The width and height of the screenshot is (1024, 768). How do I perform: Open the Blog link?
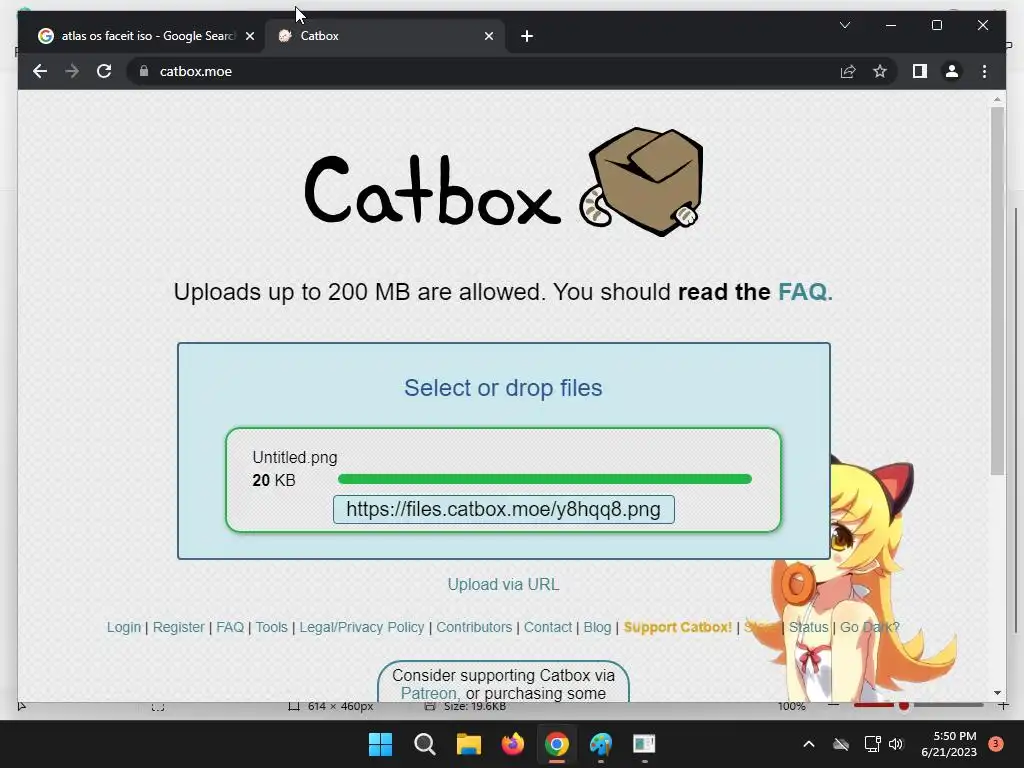(x=597, y=627)
